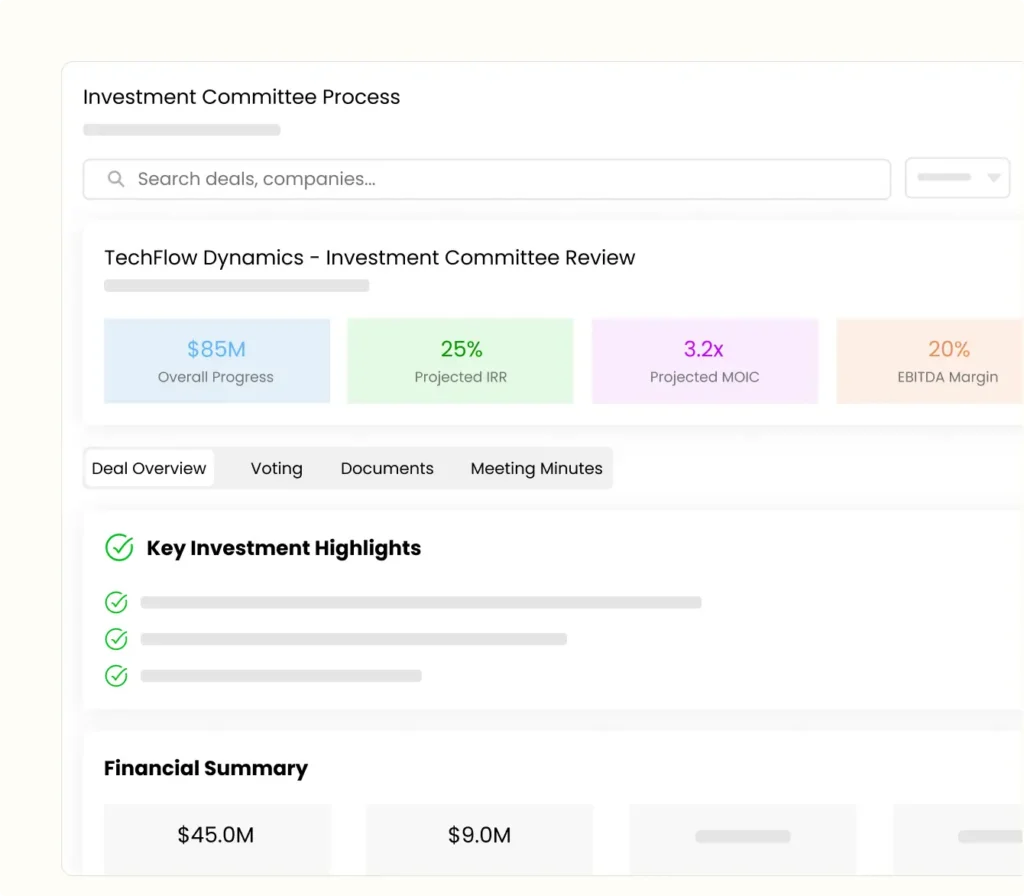Click the $45.0M financial summary tile
Image resolution: width=1024 pixels, height=896 pixels.
216,836
